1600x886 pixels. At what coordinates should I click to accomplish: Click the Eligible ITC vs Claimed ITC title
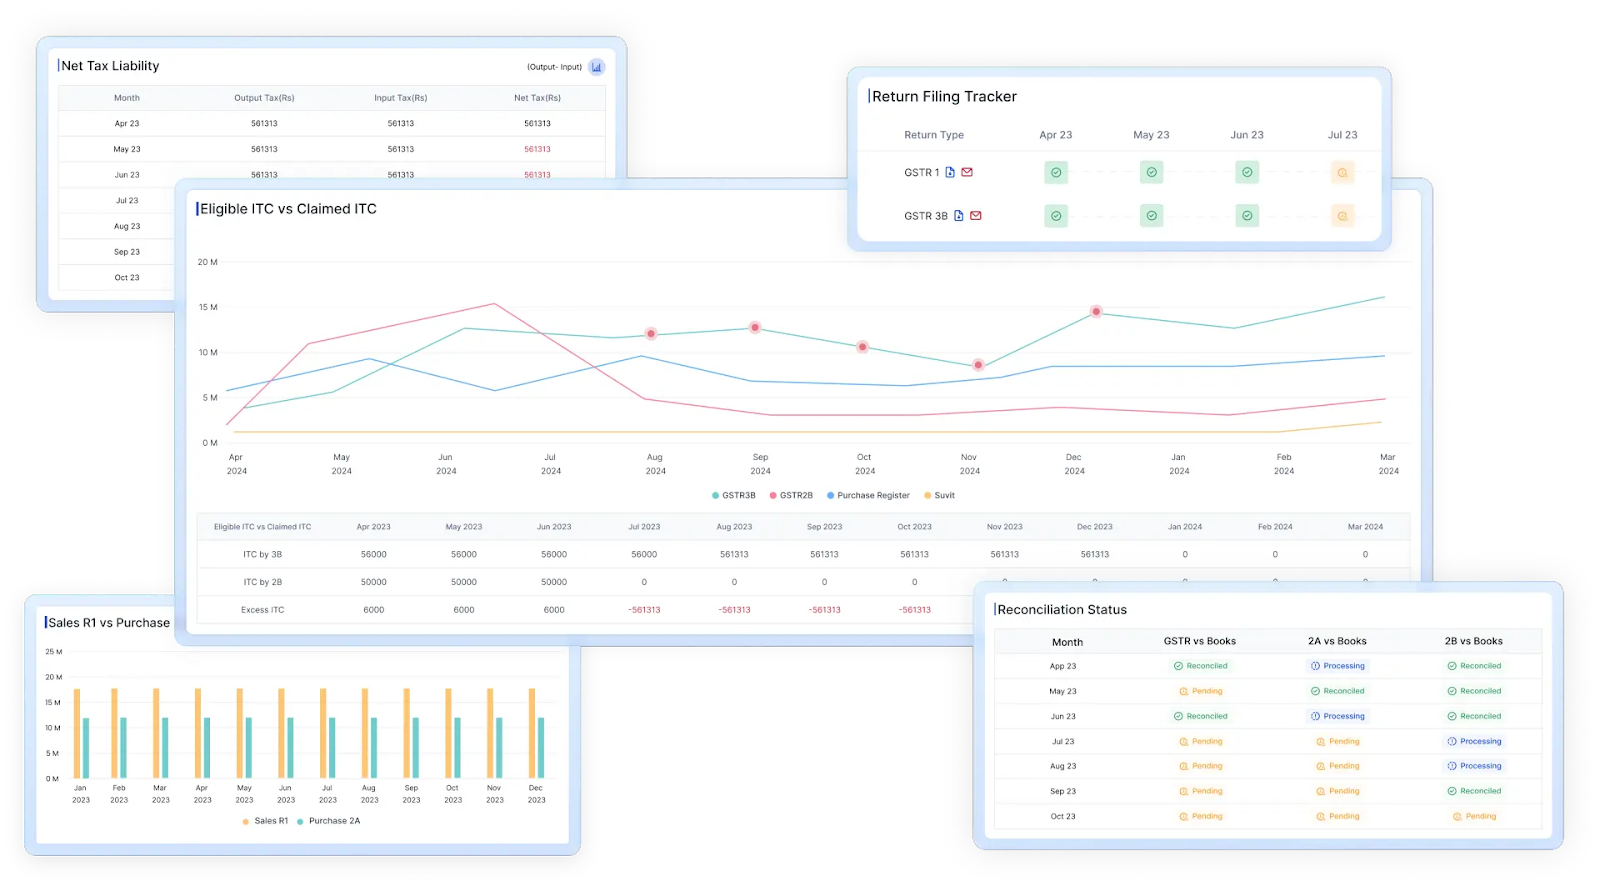pos(288,209)
